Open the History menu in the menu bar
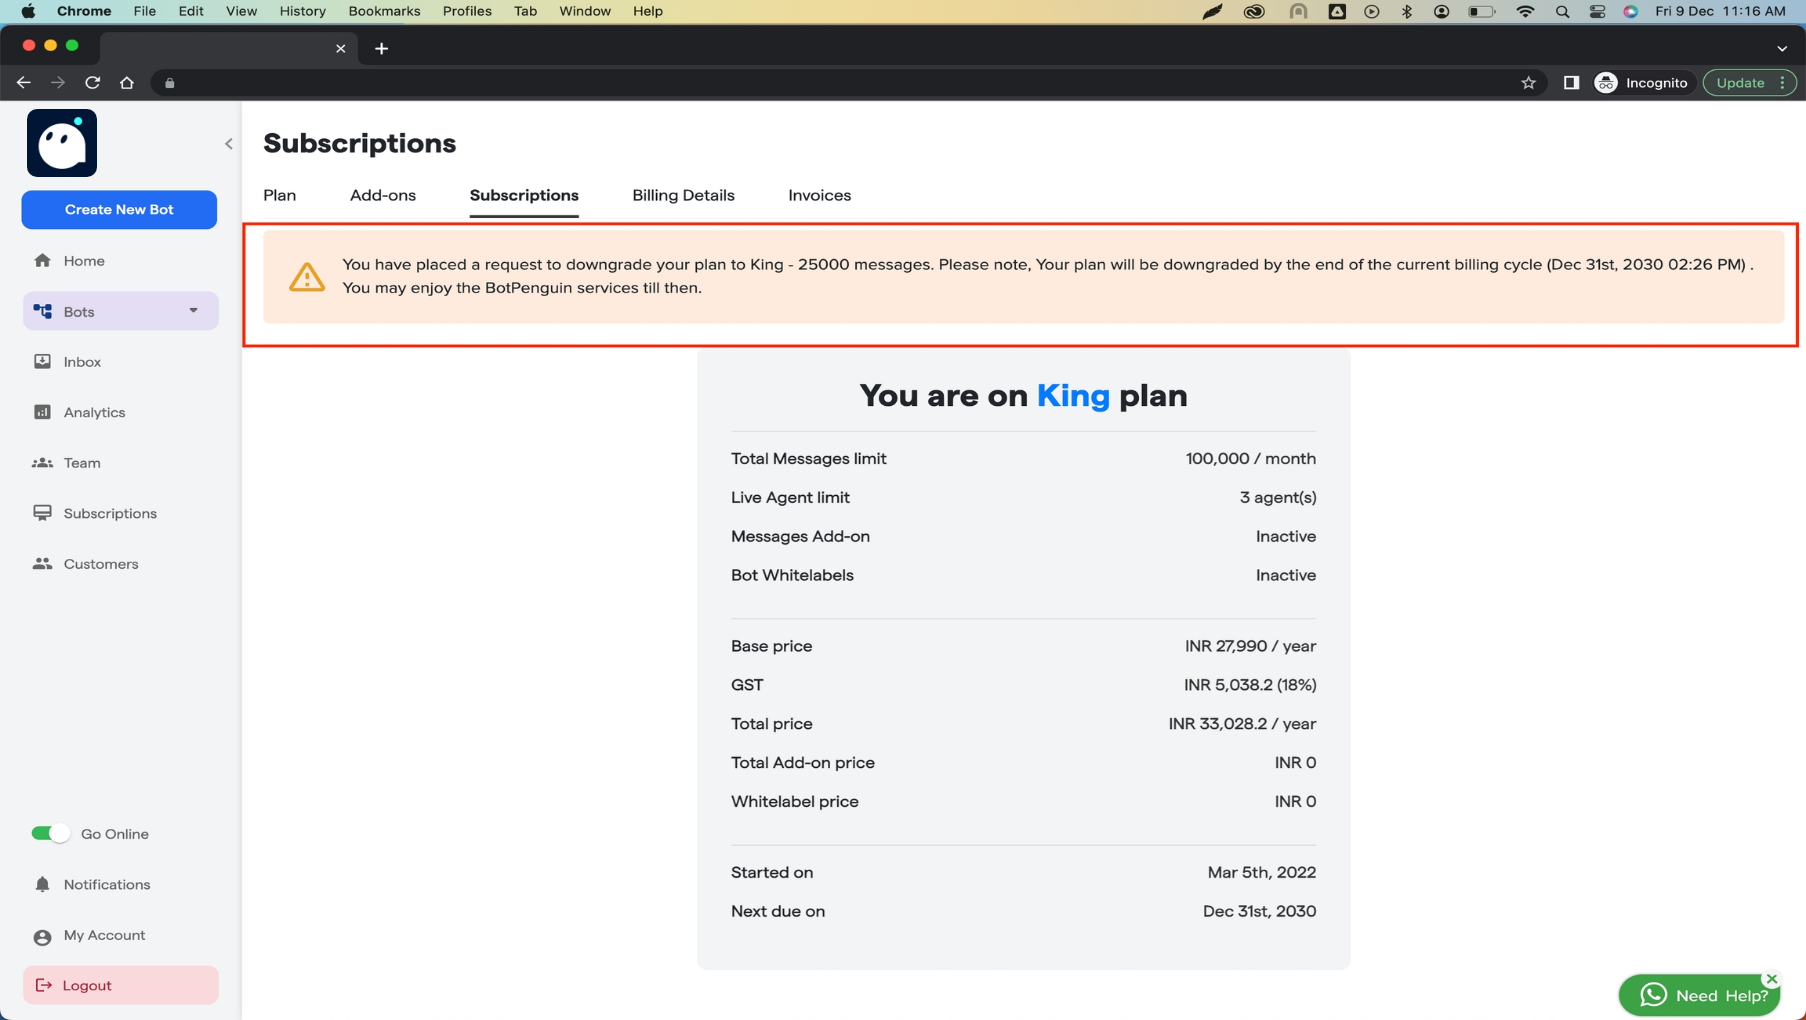Image resolution: width=1806 pixels, height=1020 pixels. click(x=302, y=11)
